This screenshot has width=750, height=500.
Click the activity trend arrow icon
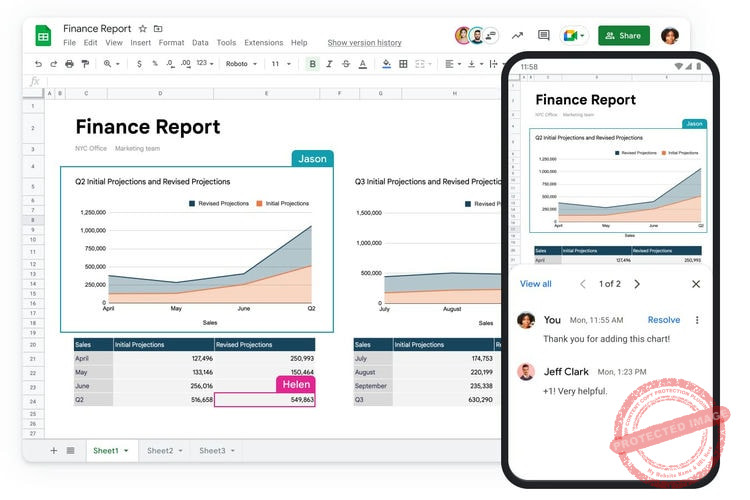(517, 35)
